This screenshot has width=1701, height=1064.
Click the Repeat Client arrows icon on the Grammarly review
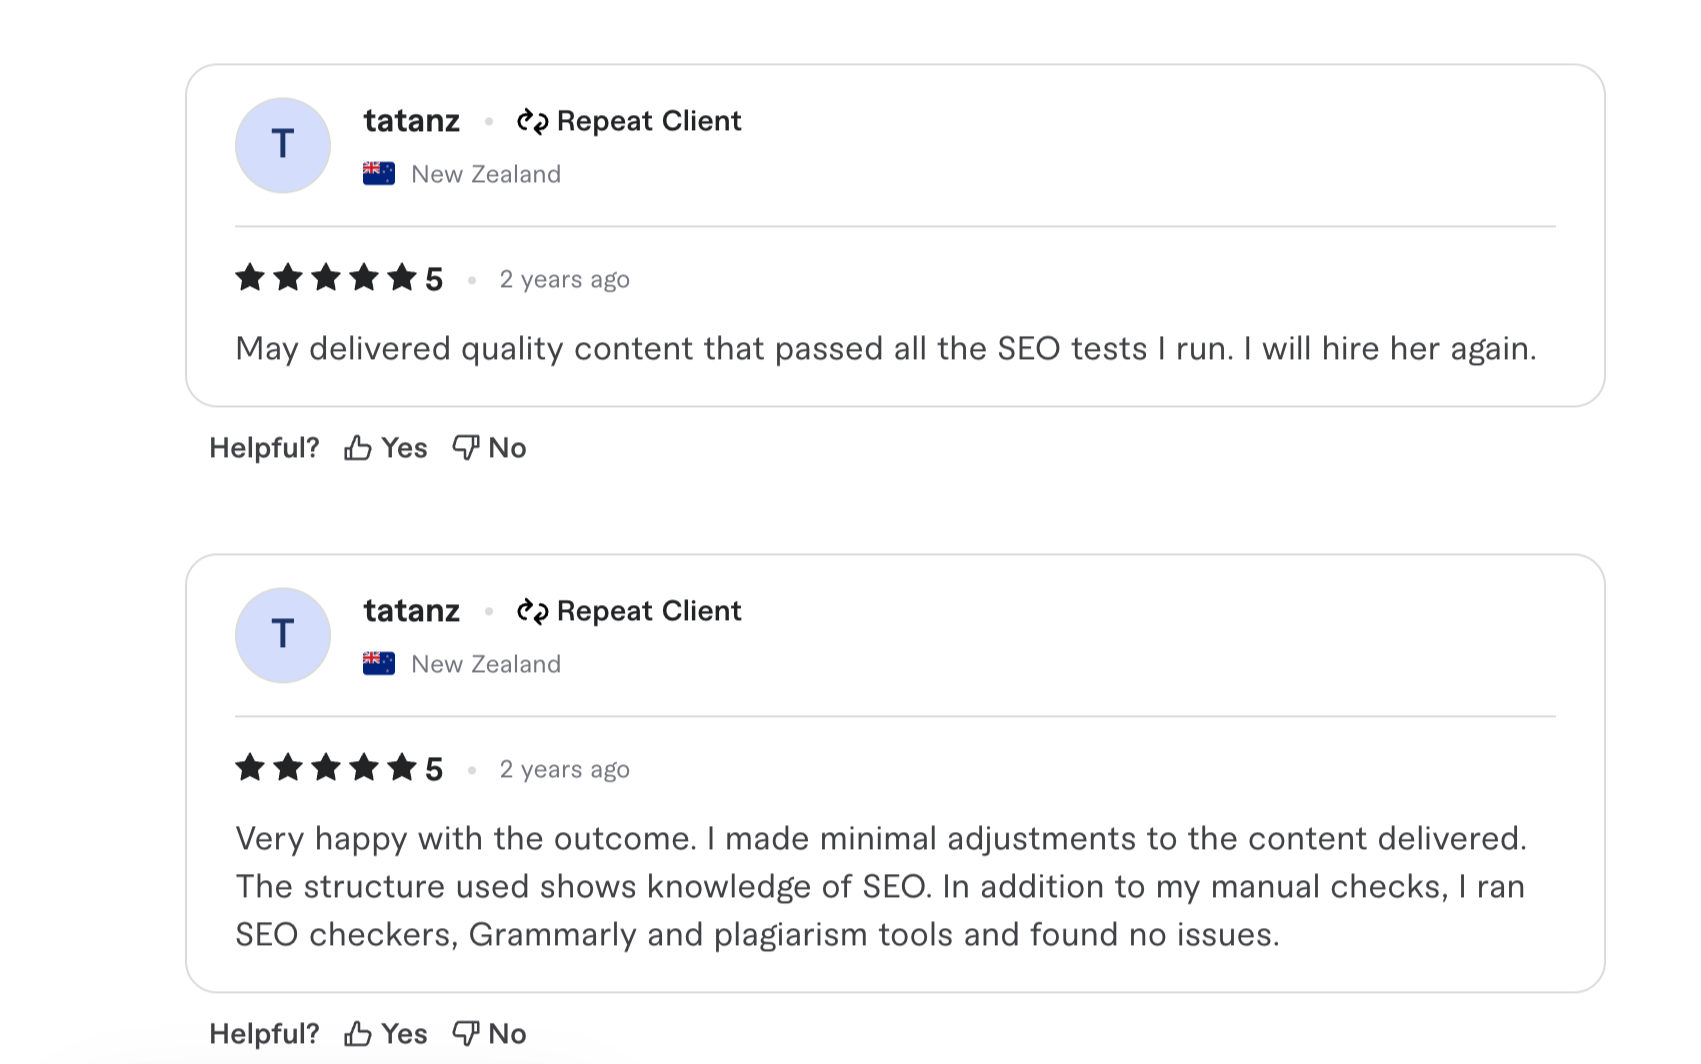[532, 612]
